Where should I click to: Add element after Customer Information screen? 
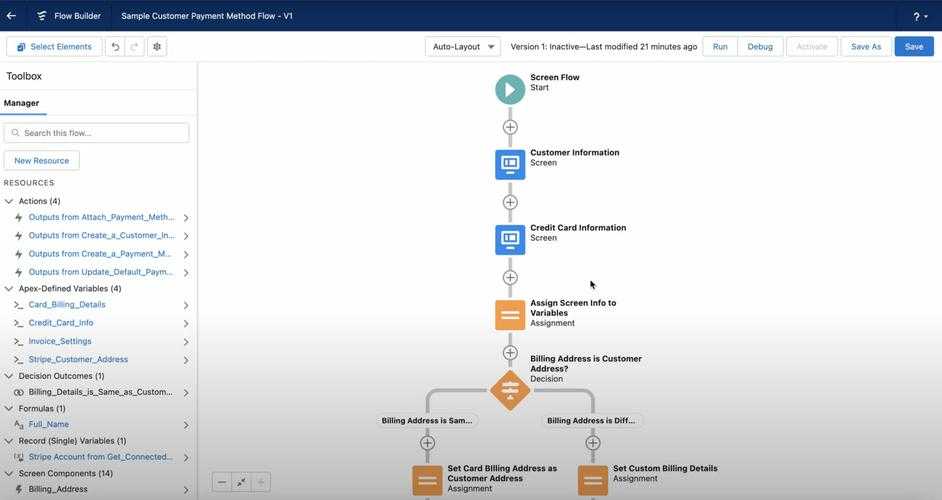pos(510,203)
